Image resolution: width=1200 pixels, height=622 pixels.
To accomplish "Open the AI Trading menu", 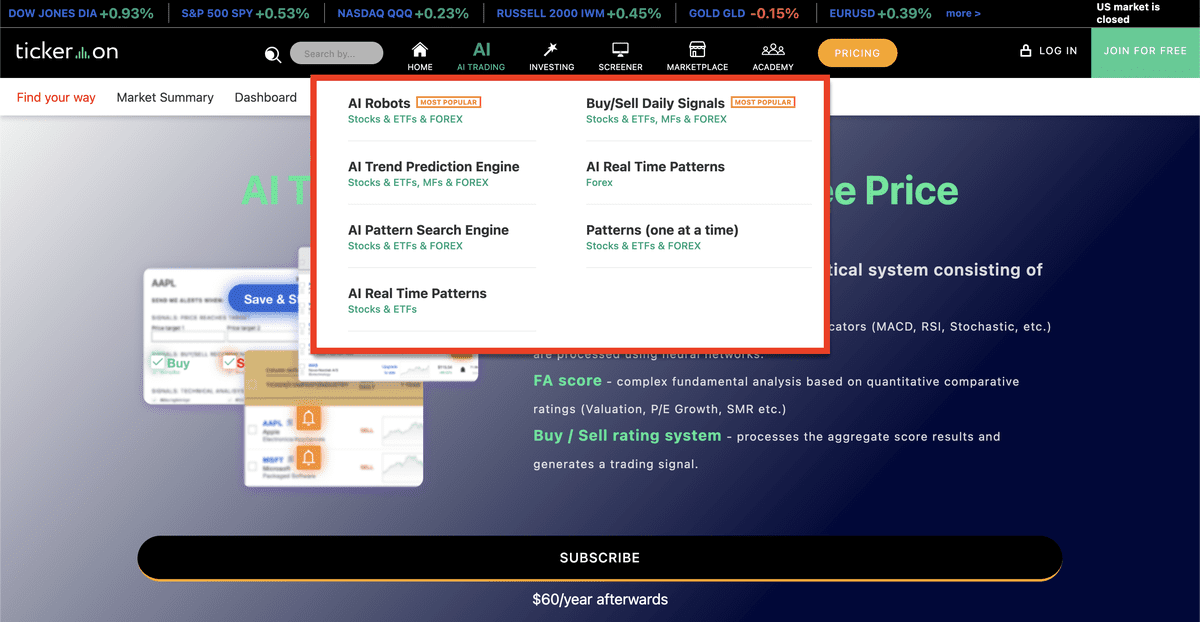I will pyautogui.click(x=481, y=56).
